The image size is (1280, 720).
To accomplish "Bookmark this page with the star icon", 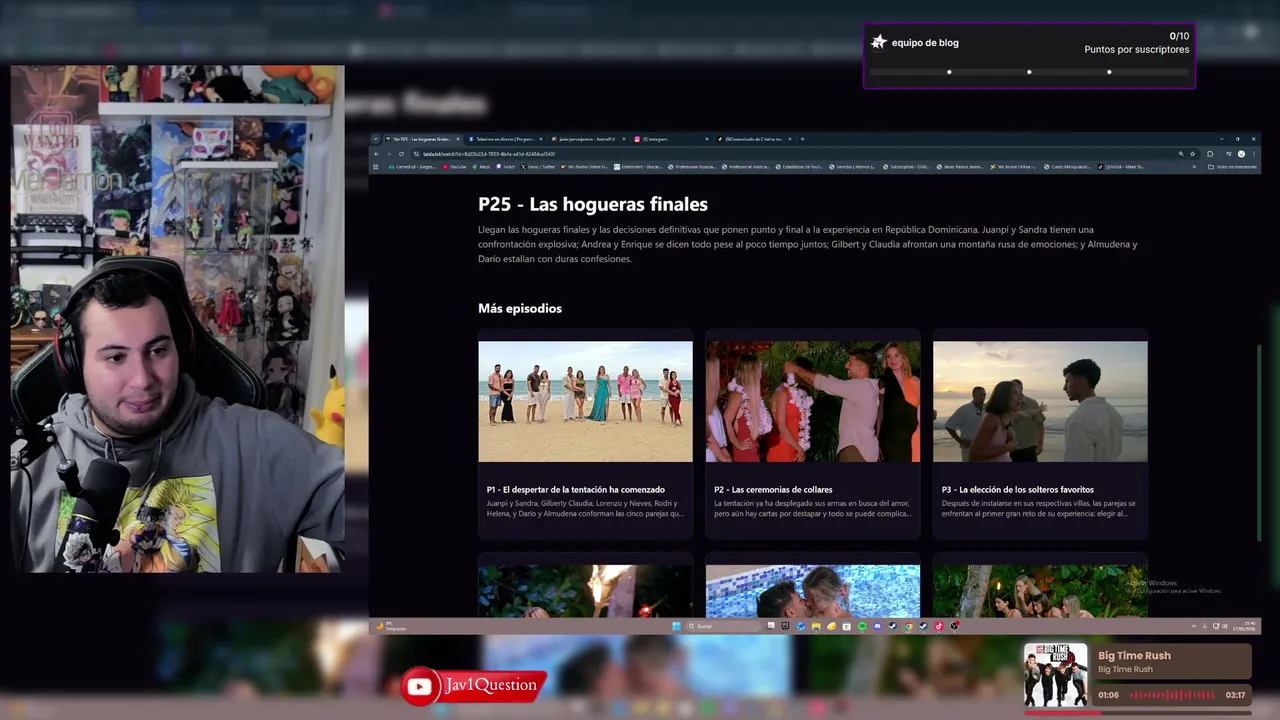I will tap(1193, 154).
